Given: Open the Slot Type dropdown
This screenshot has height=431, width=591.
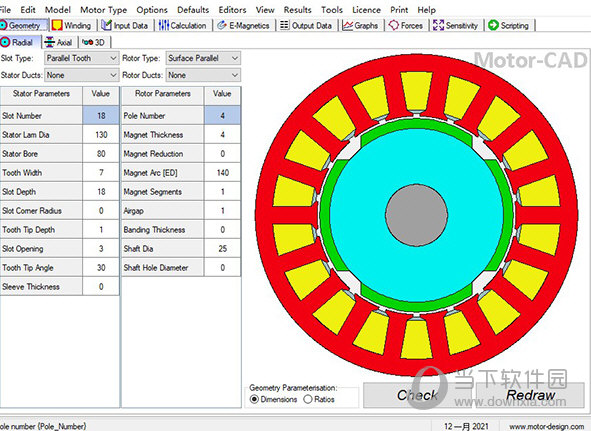Looking at the screenshot, I should [x=82, y=58].
